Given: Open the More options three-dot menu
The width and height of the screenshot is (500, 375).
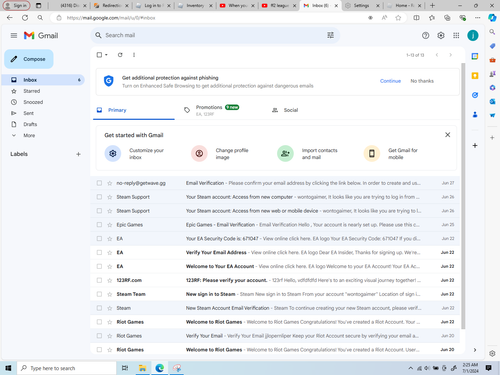Looking at the screenshot, I should pyautogui.click(x=134, y=55).
